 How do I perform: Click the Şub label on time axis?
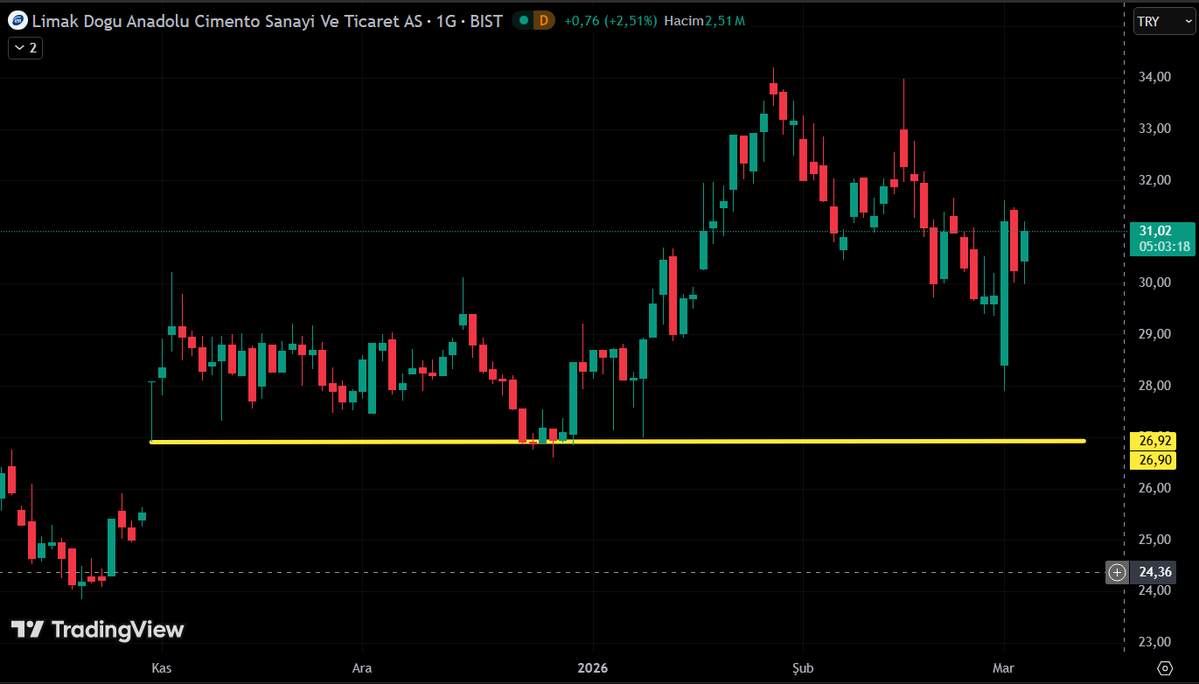pyautogui.click(x=803, y=668)
